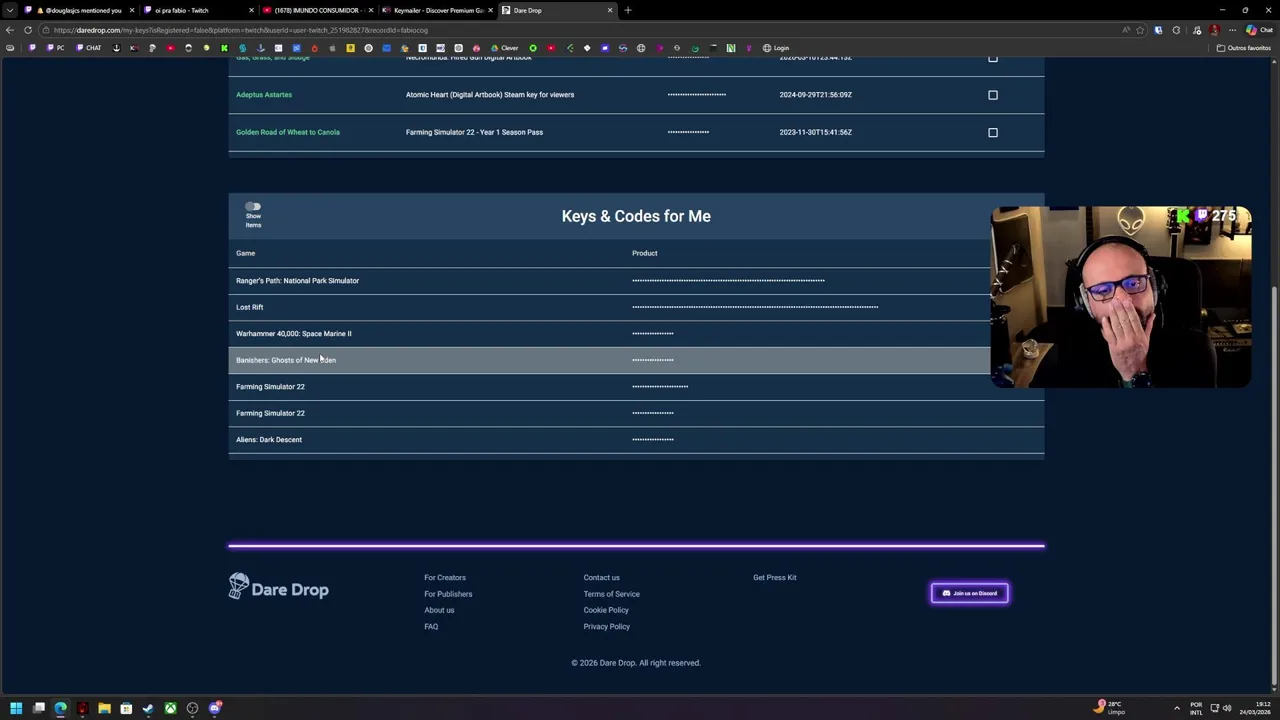This screenshot has height=720, width=1280.
Task: Open the Golden Road of Wheat to Canola link
Action: click(x=288, y=132)
